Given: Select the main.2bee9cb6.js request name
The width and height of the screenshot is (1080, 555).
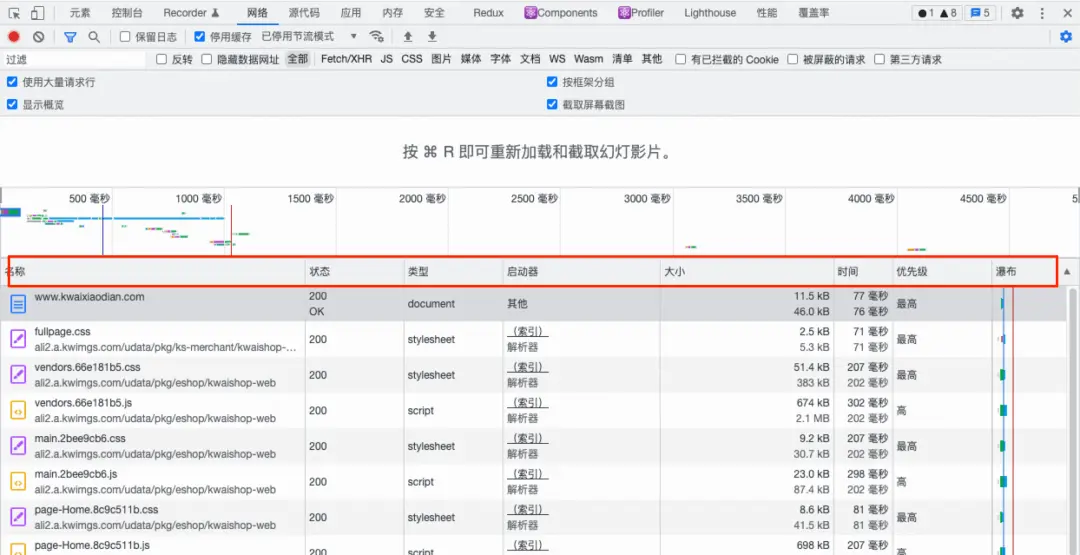Looking at the screenshot, I should point(76,474).
